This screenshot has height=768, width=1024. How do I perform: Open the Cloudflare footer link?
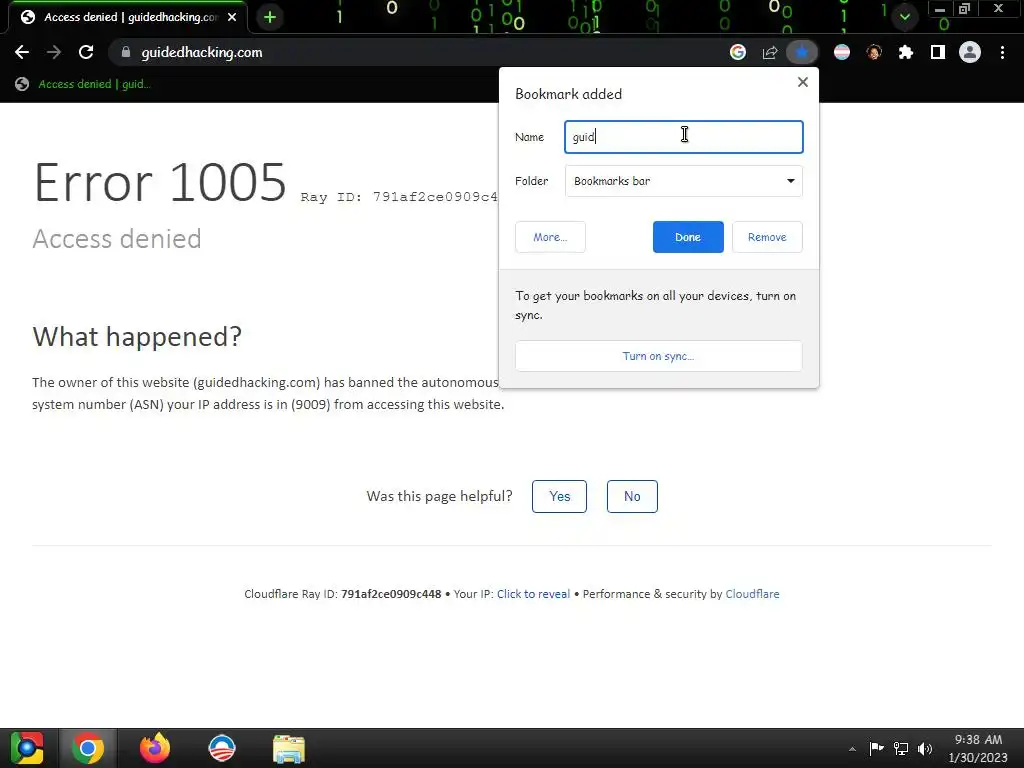point(752,594)
